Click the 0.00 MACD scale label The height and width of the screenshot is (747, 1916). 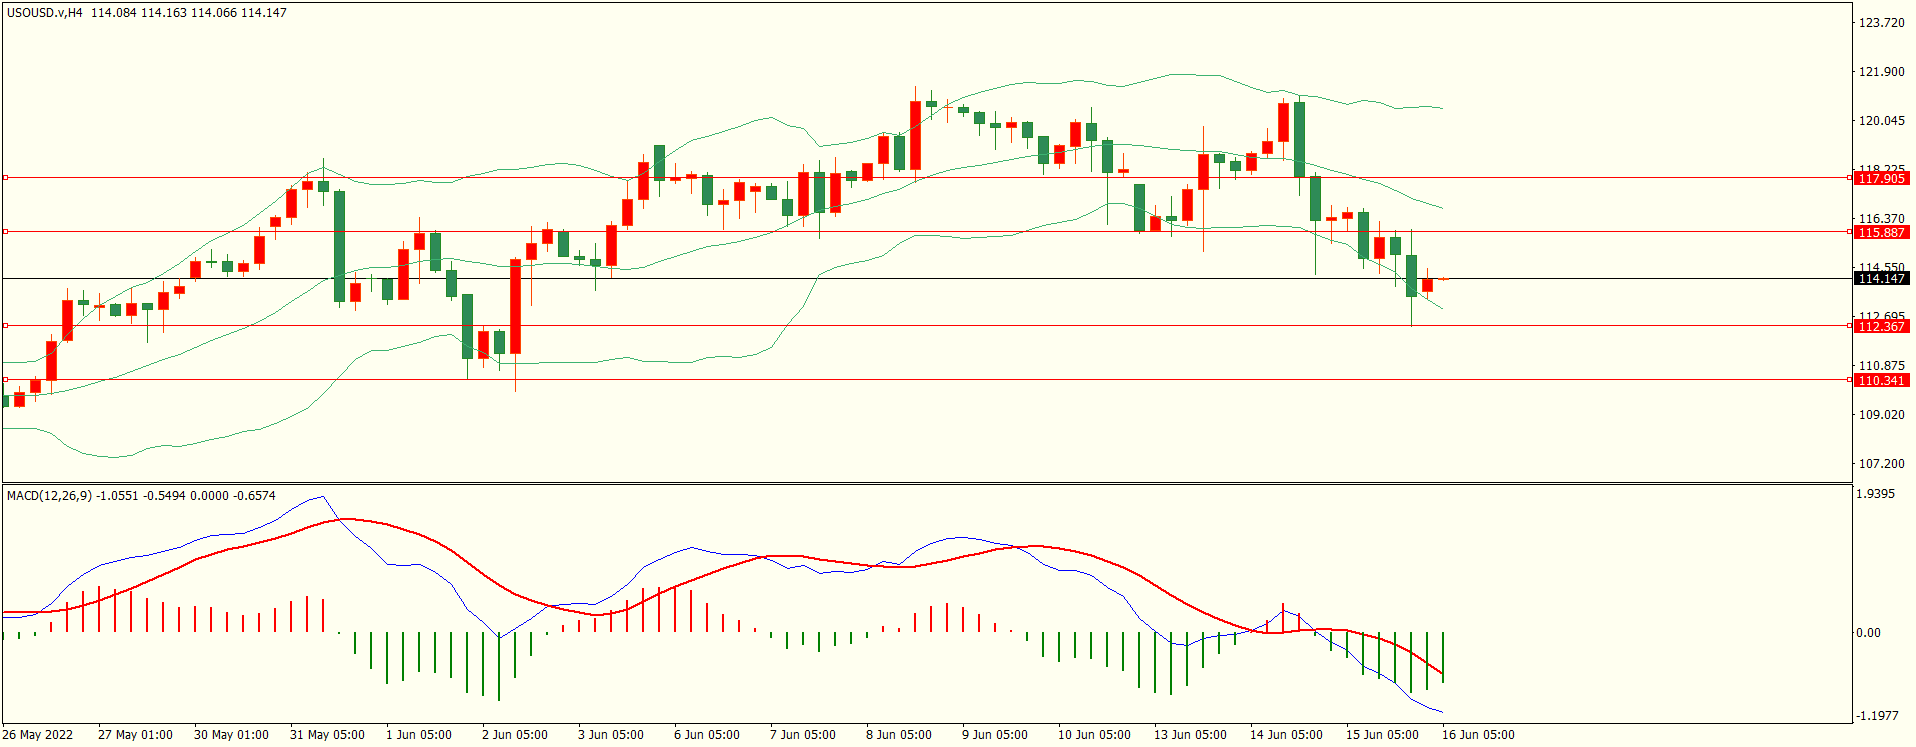(1868, 633)
